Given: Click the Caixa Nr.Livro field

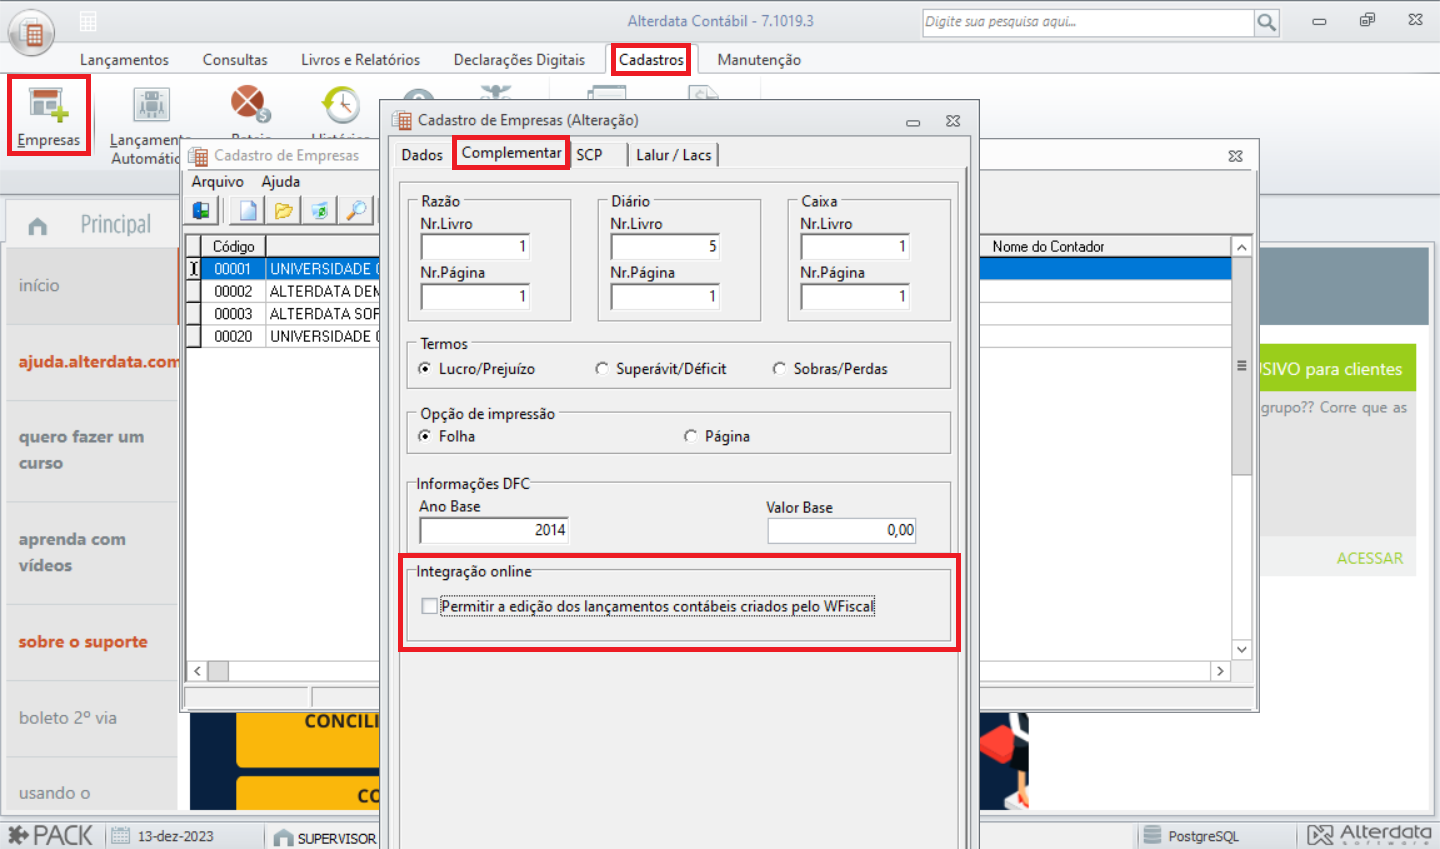Looking at the screenshot, I should pos(855,246).
